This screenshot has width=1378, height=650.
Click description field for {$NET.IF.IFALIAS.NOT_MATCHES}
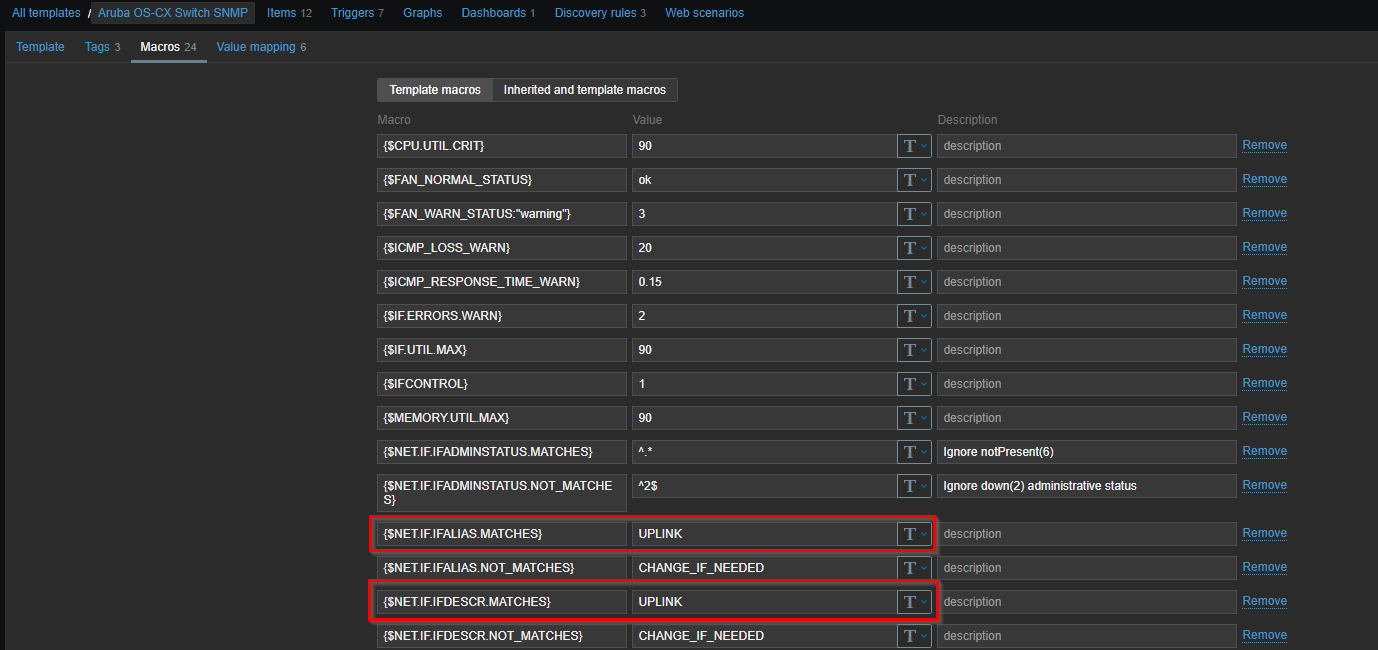(x=1086, y=568)
